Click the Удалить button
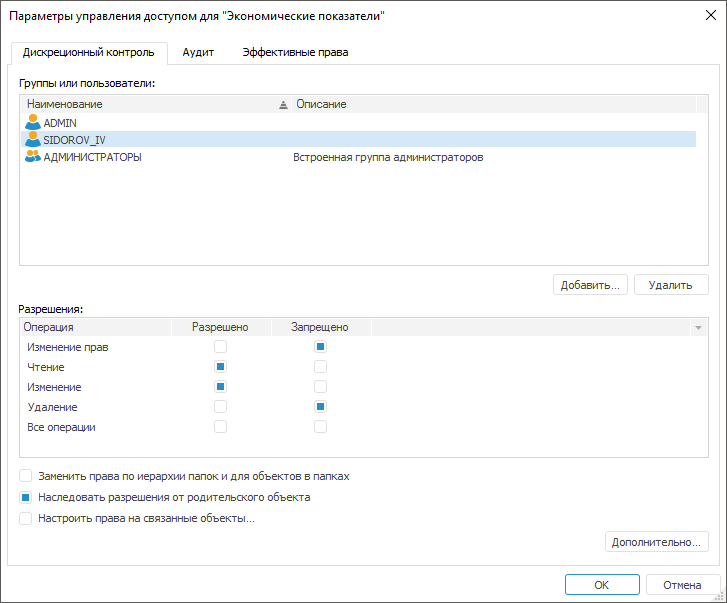 [x=670, y=285]
